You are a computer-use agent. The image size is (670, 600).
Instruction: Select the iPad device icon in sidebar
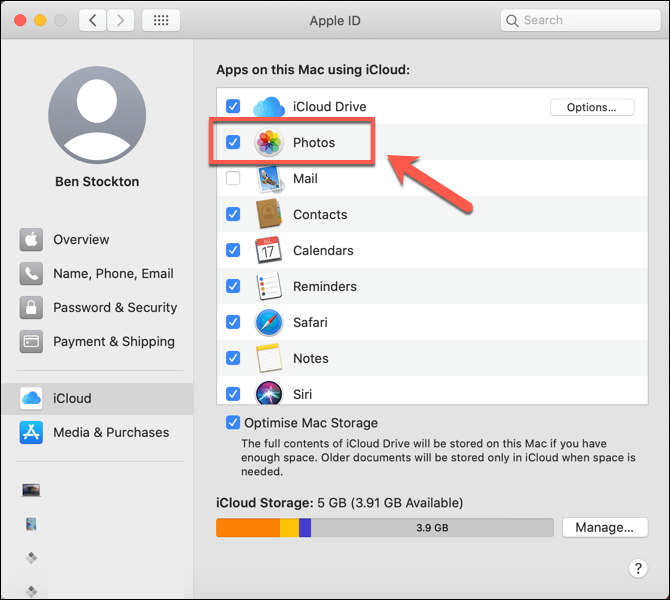coord(31,524)
